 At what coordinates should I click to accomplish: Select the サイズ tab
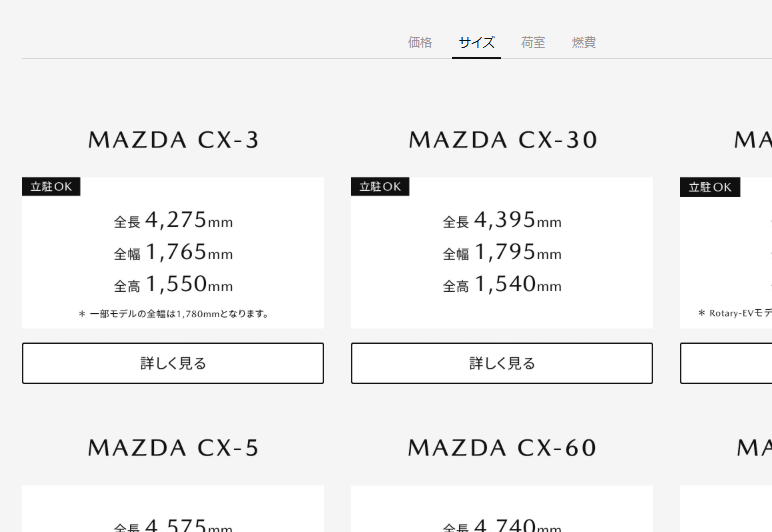click(476, 42)
